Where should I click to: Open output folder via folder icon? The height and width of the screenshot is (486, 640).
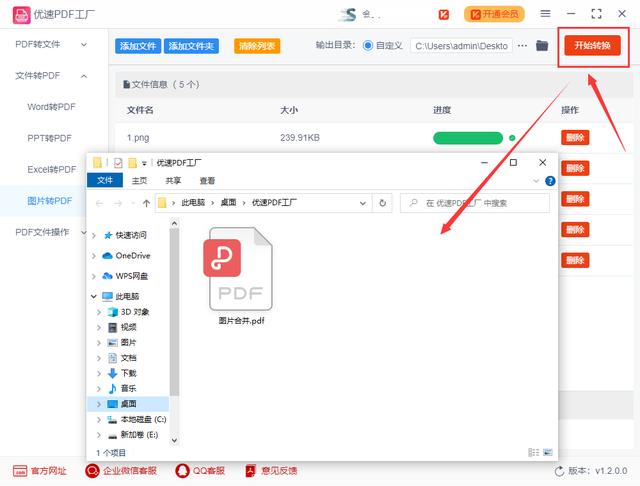click(542, 46)
